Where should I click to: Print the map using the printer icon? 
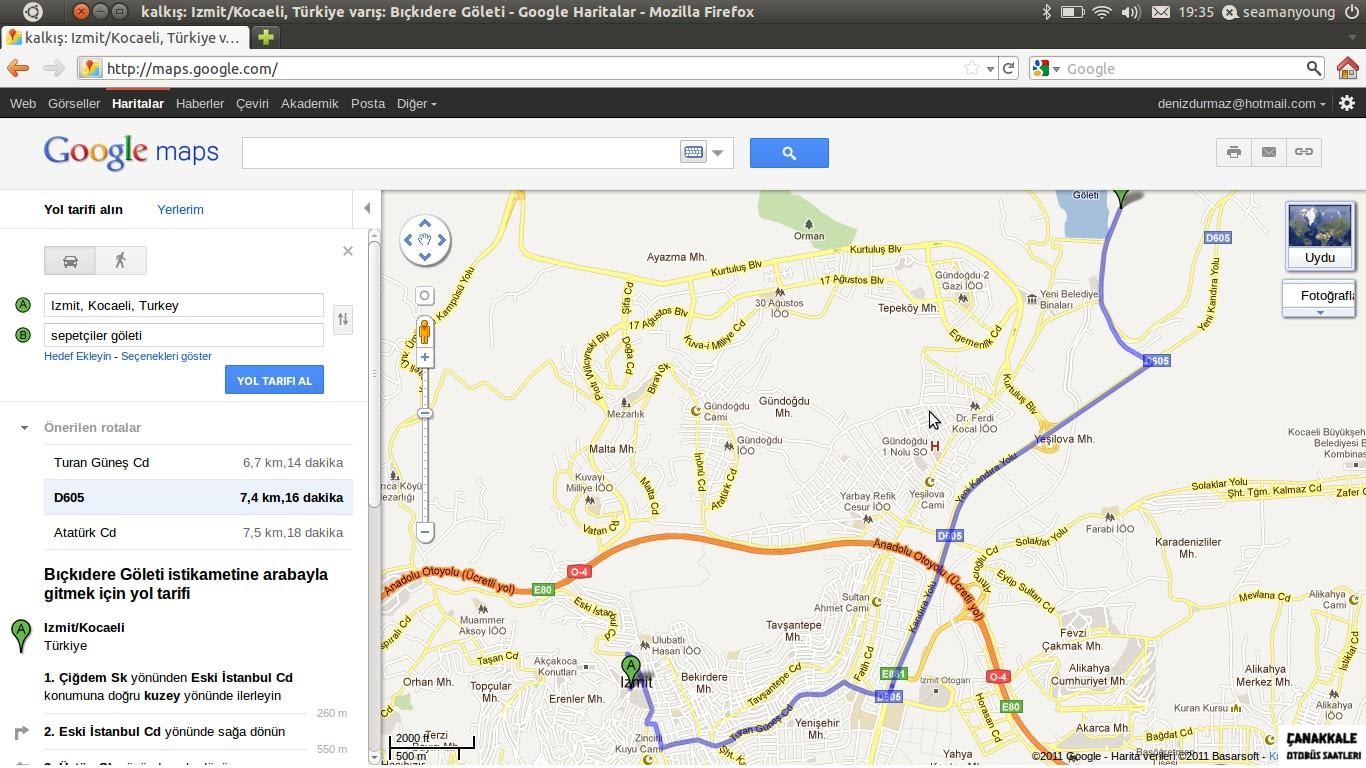(x=1234, y=152)
